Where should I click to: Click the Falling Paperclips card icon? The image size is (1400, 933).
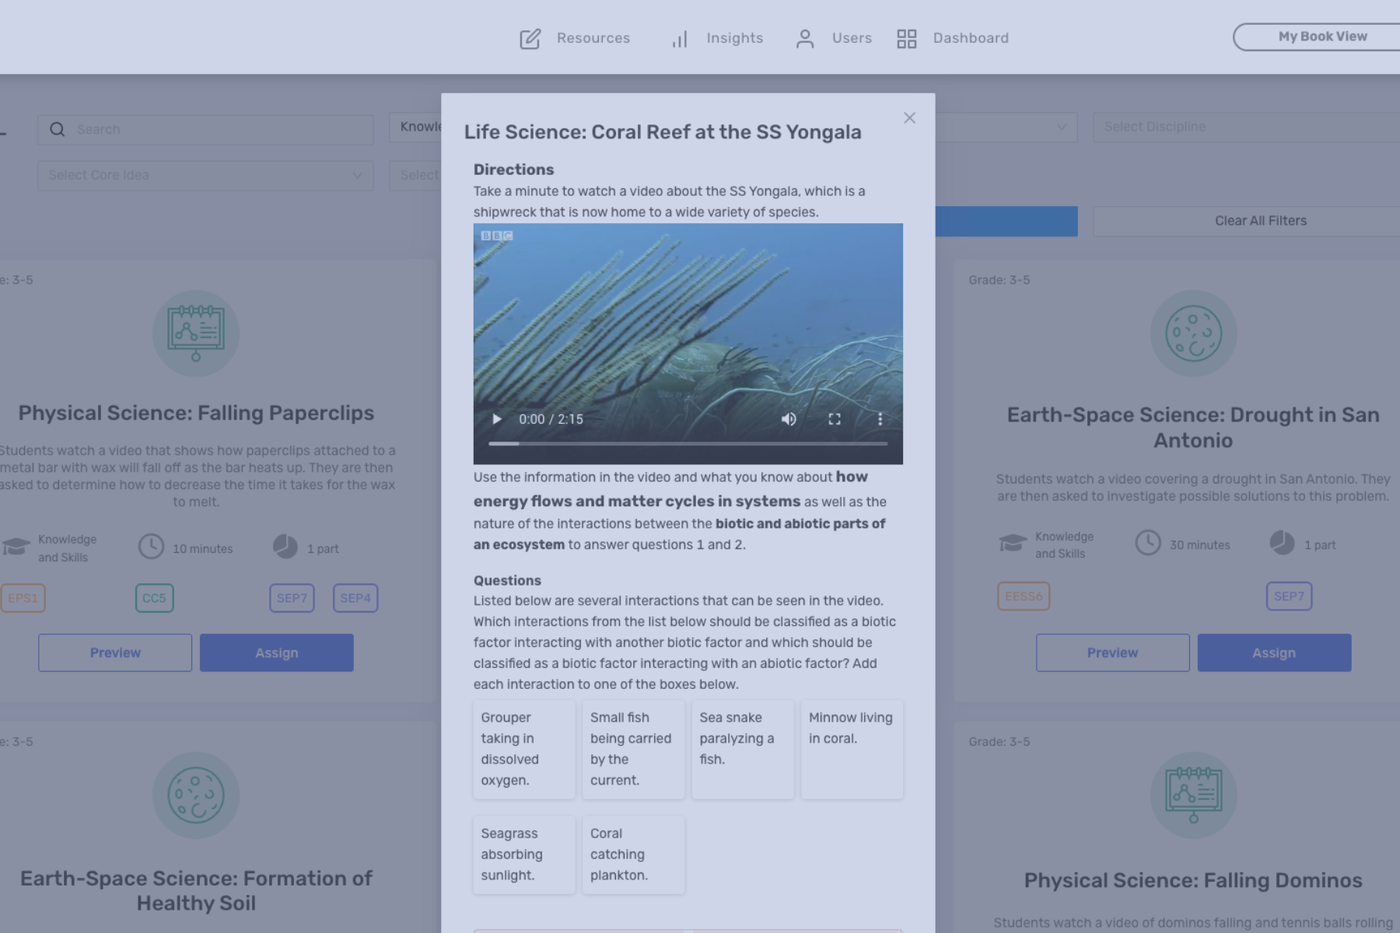pos(196,333)
